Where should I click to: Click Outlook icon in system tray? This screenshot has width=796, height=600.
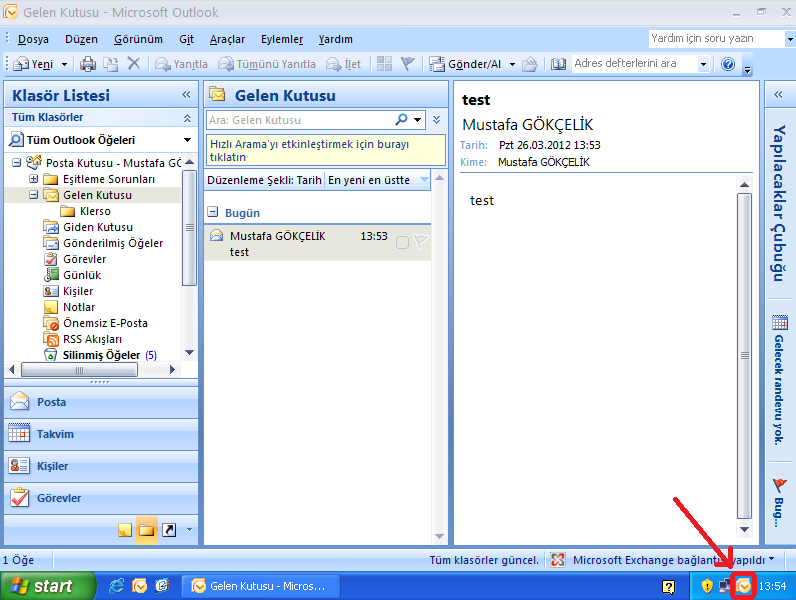click(743, 586)
